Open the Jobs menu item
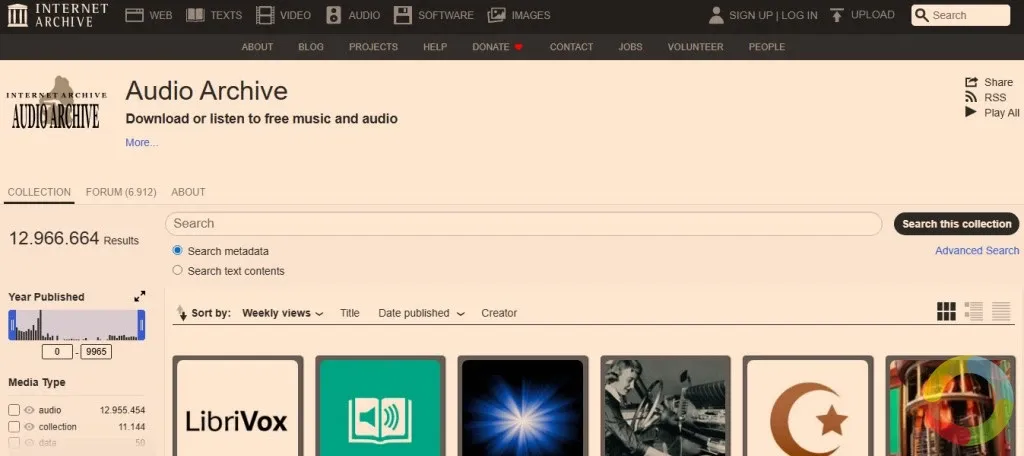 pos(630,47)
